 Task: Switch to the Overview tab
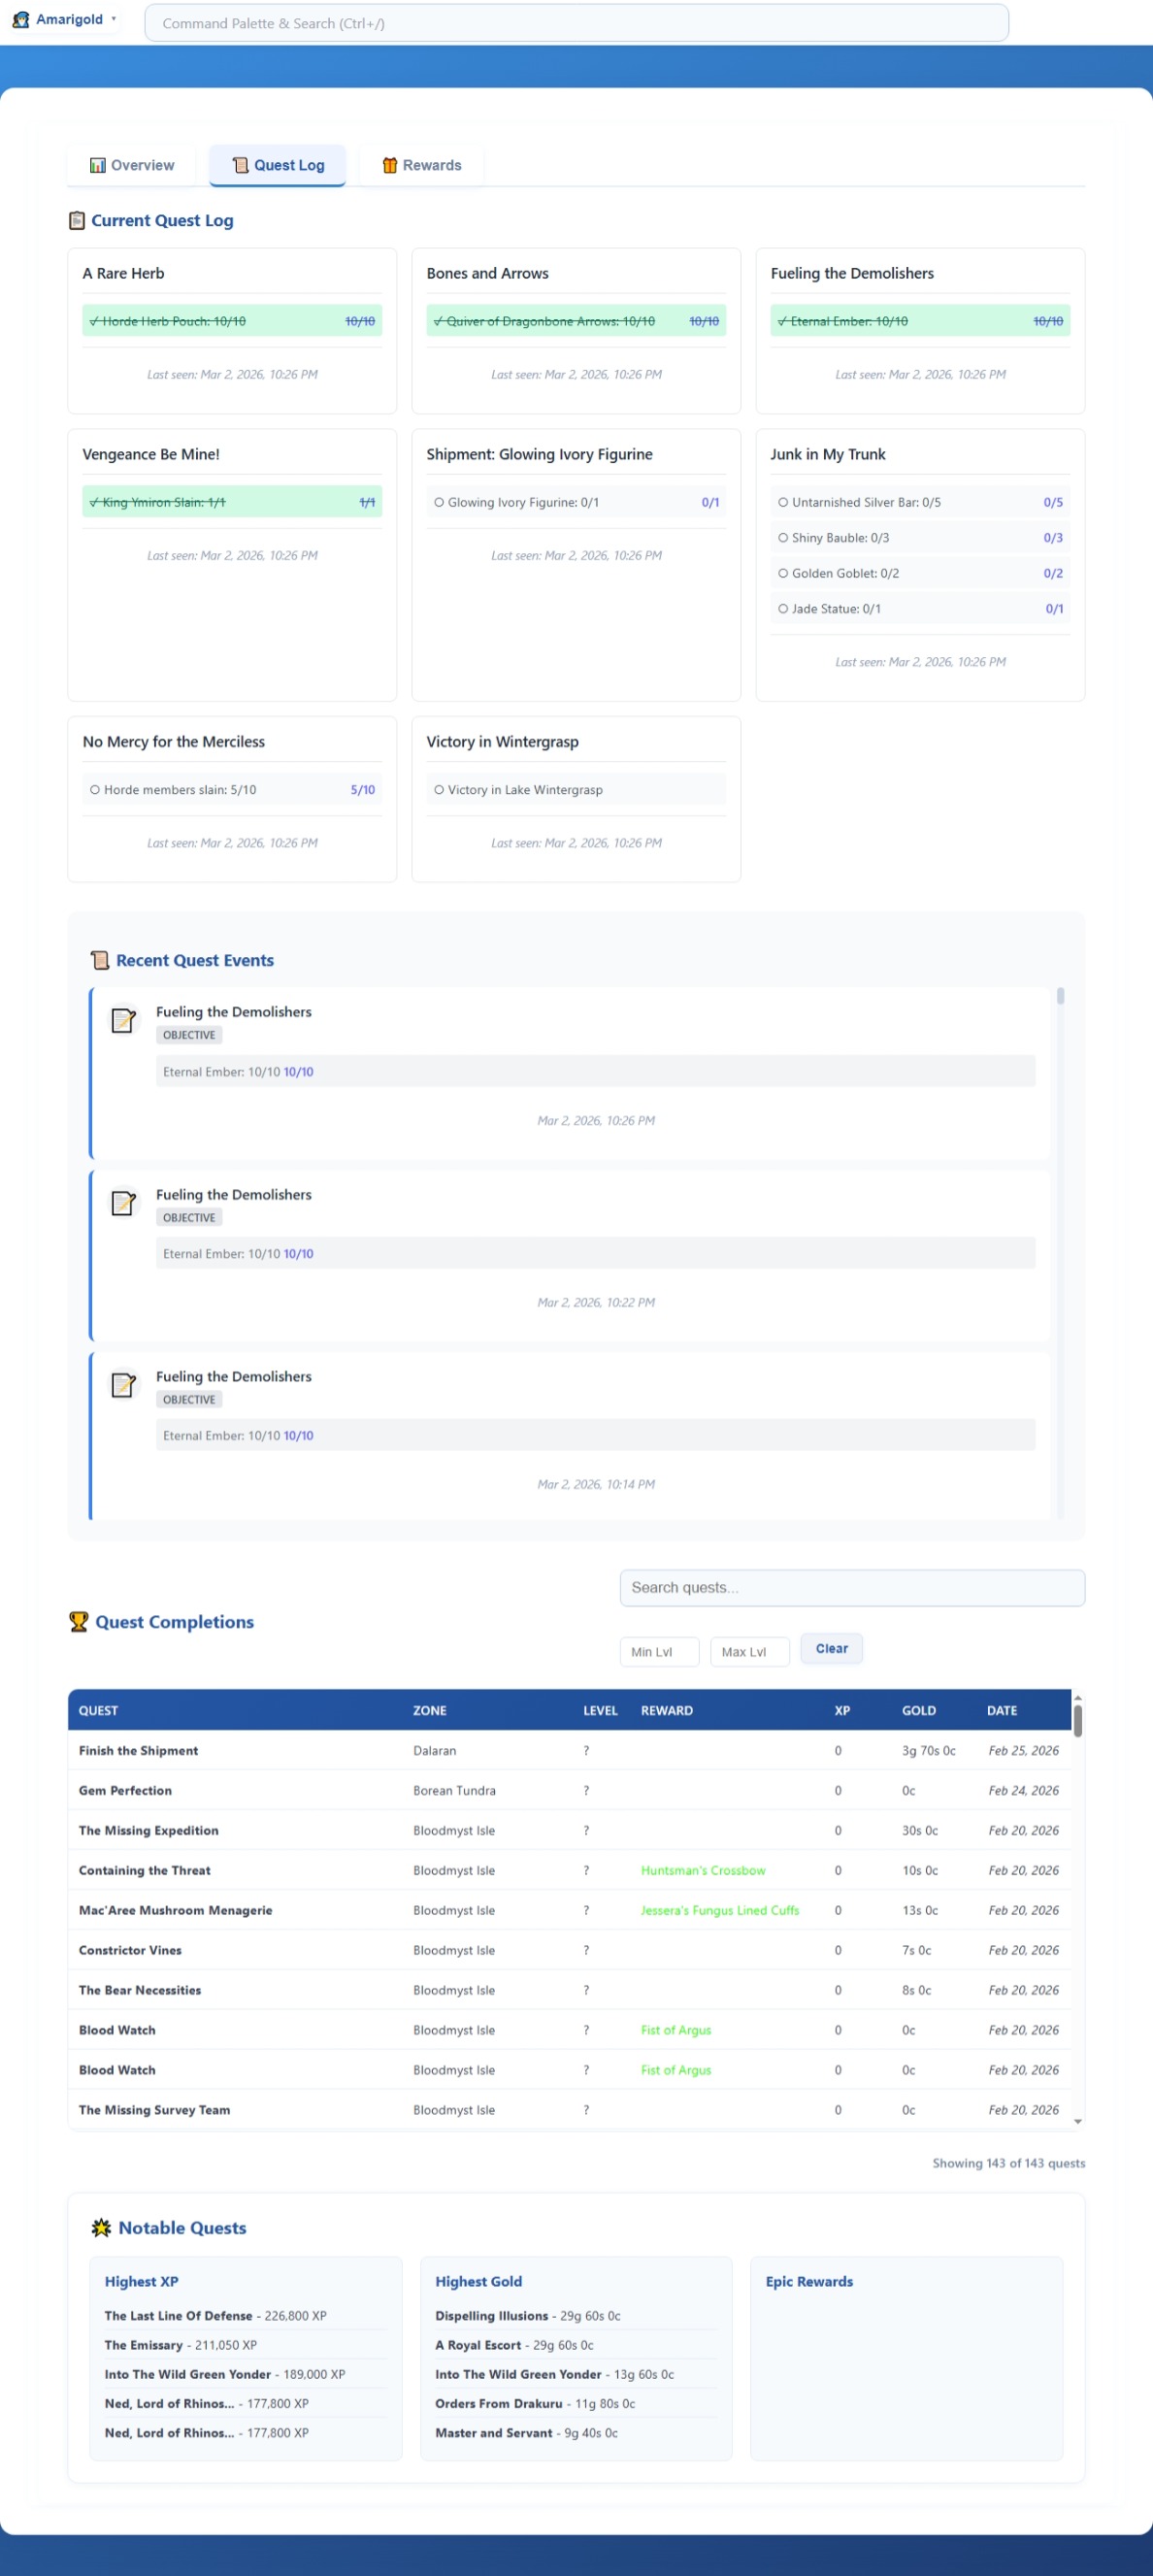(132, 165)
